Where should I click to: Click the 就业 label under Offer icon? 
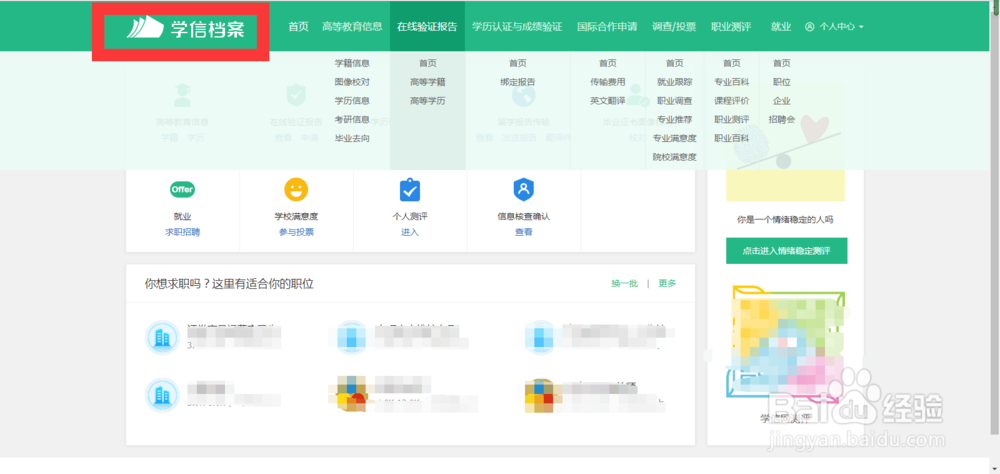[182, 217]
